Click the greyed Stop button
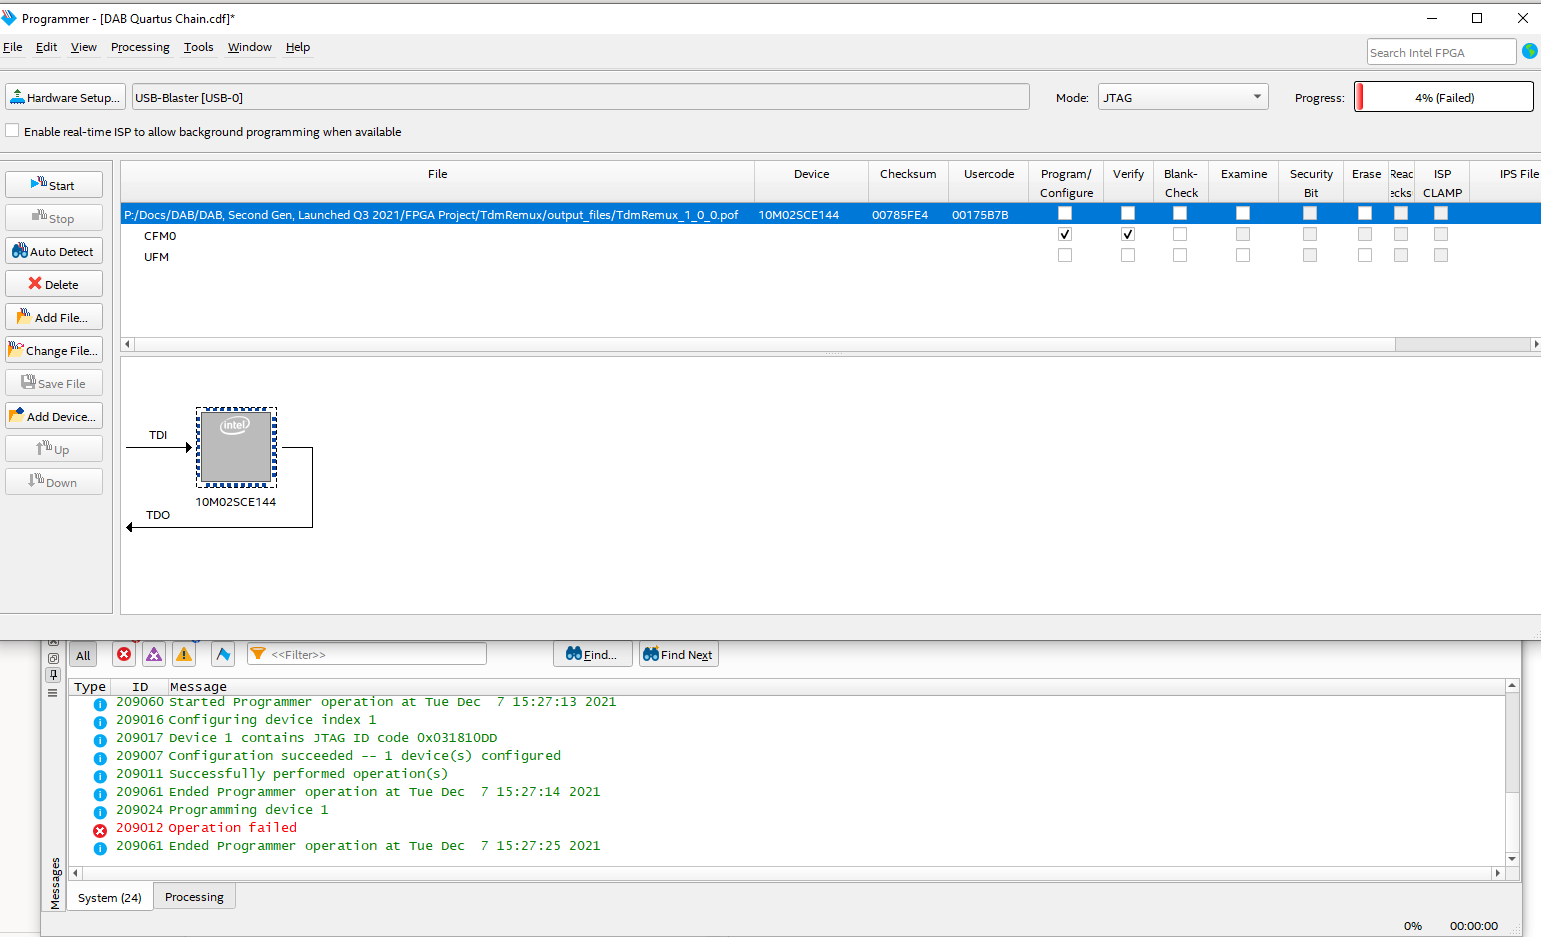Viewport: 1541px width, 937px height. pyautogui.click(x=54, y=218)
